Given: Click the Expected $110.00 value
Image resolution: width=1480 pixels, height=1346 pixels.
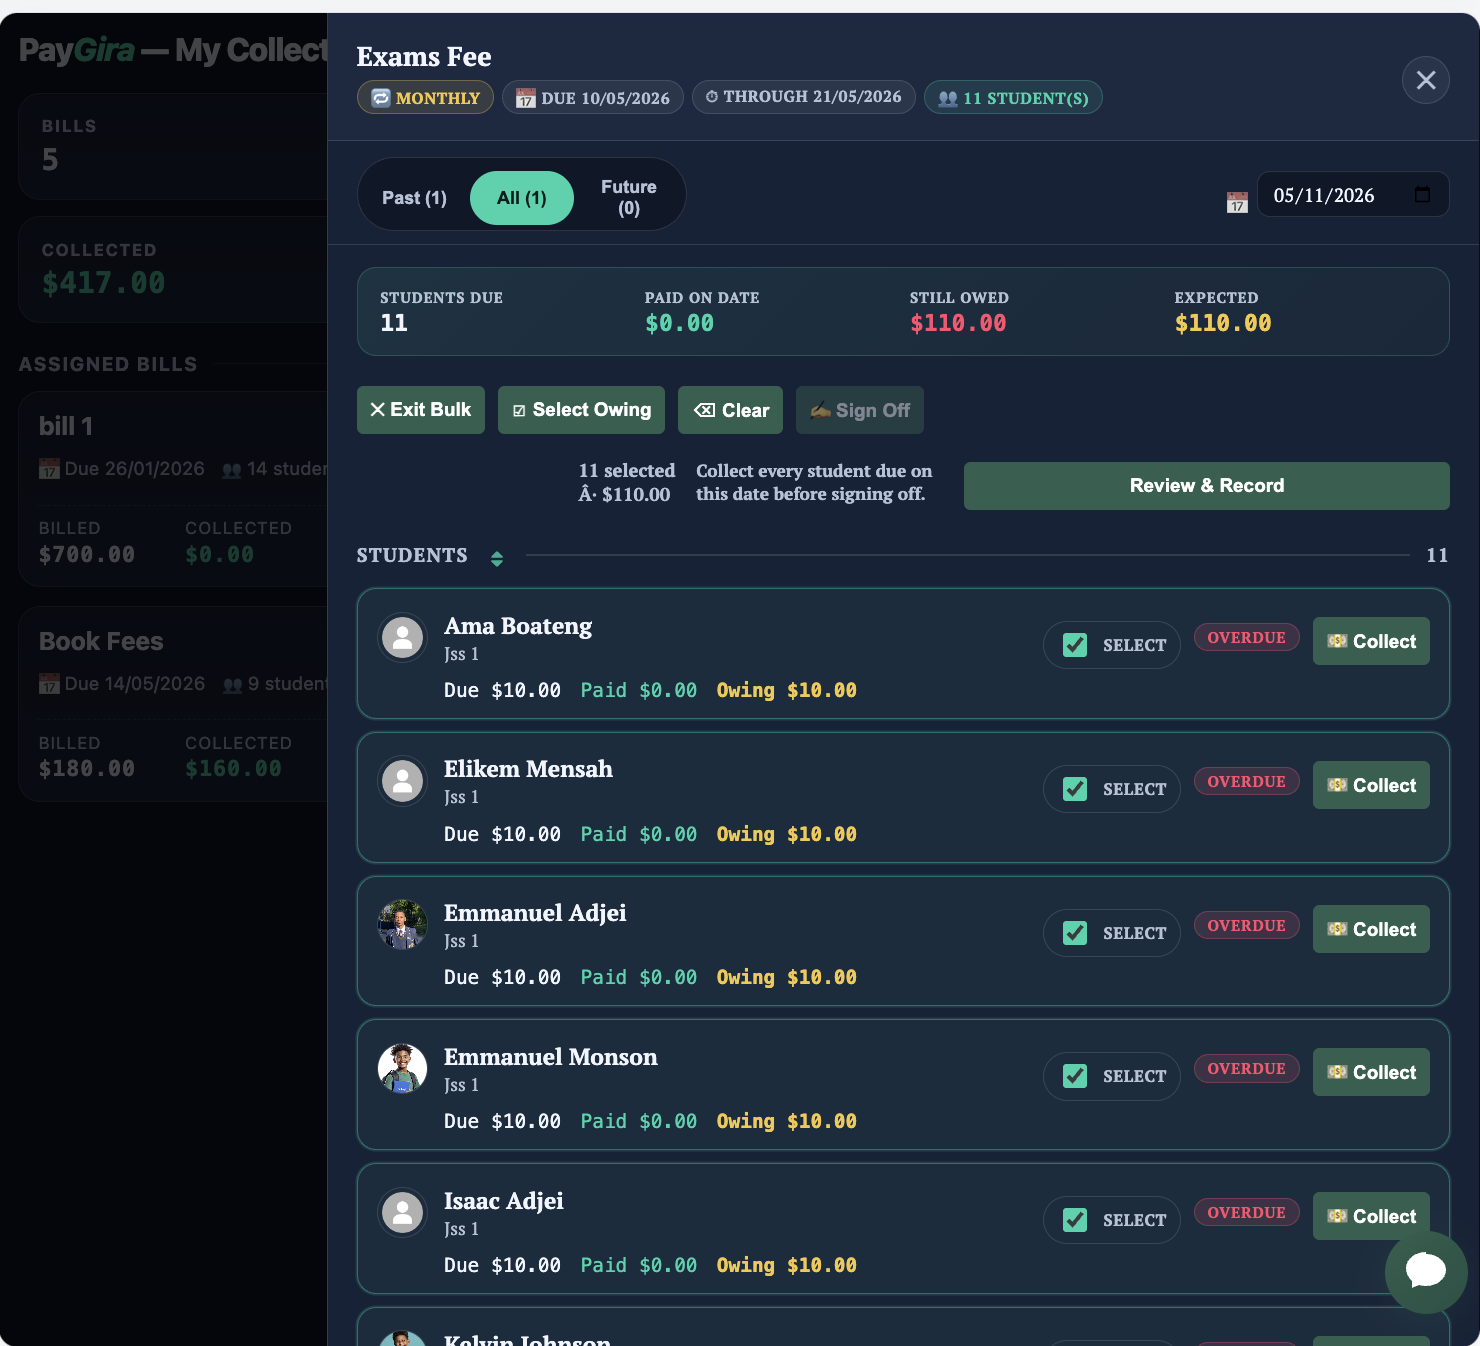Looking at the screenshot, I should (1223, 323).
